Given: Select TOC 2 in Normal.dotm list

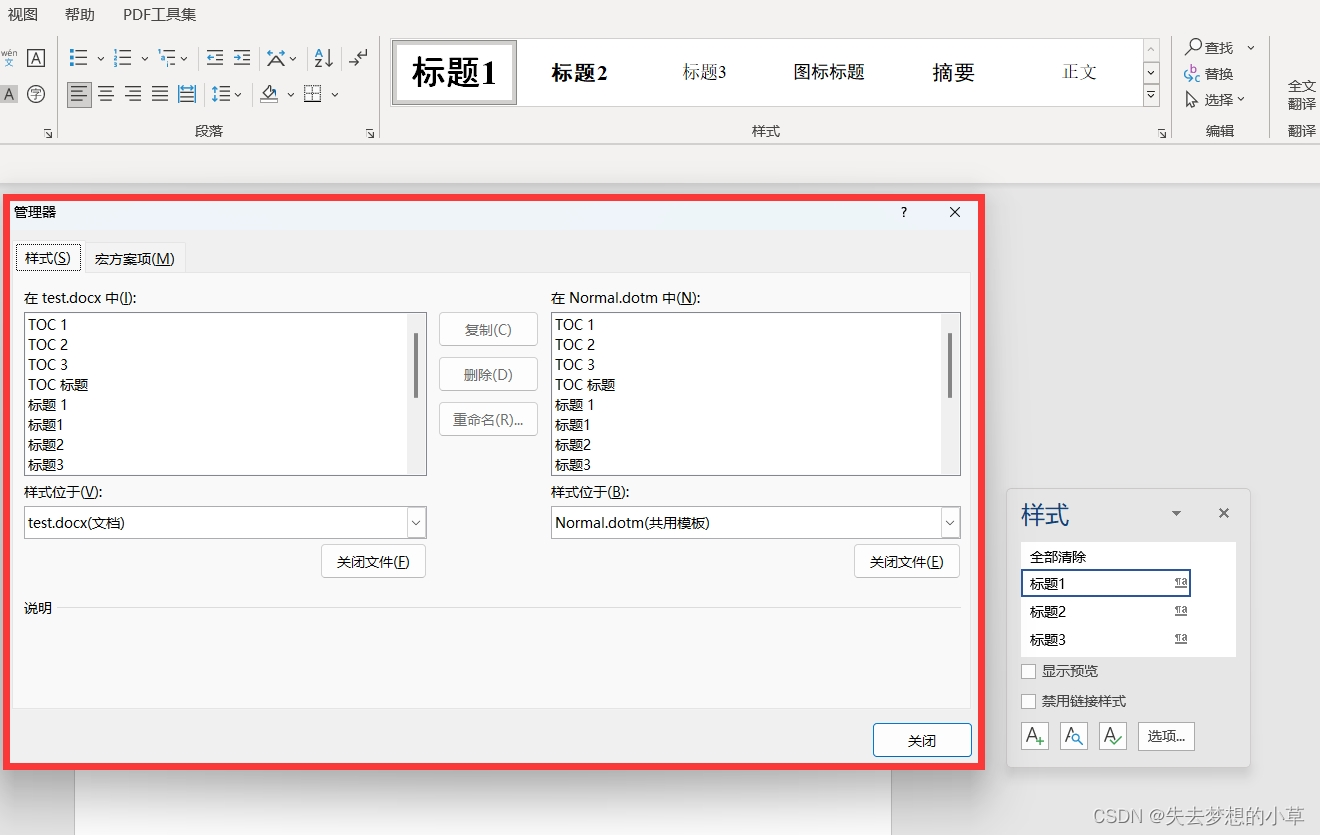Looking at the screenshot, I should click(746, 345).
